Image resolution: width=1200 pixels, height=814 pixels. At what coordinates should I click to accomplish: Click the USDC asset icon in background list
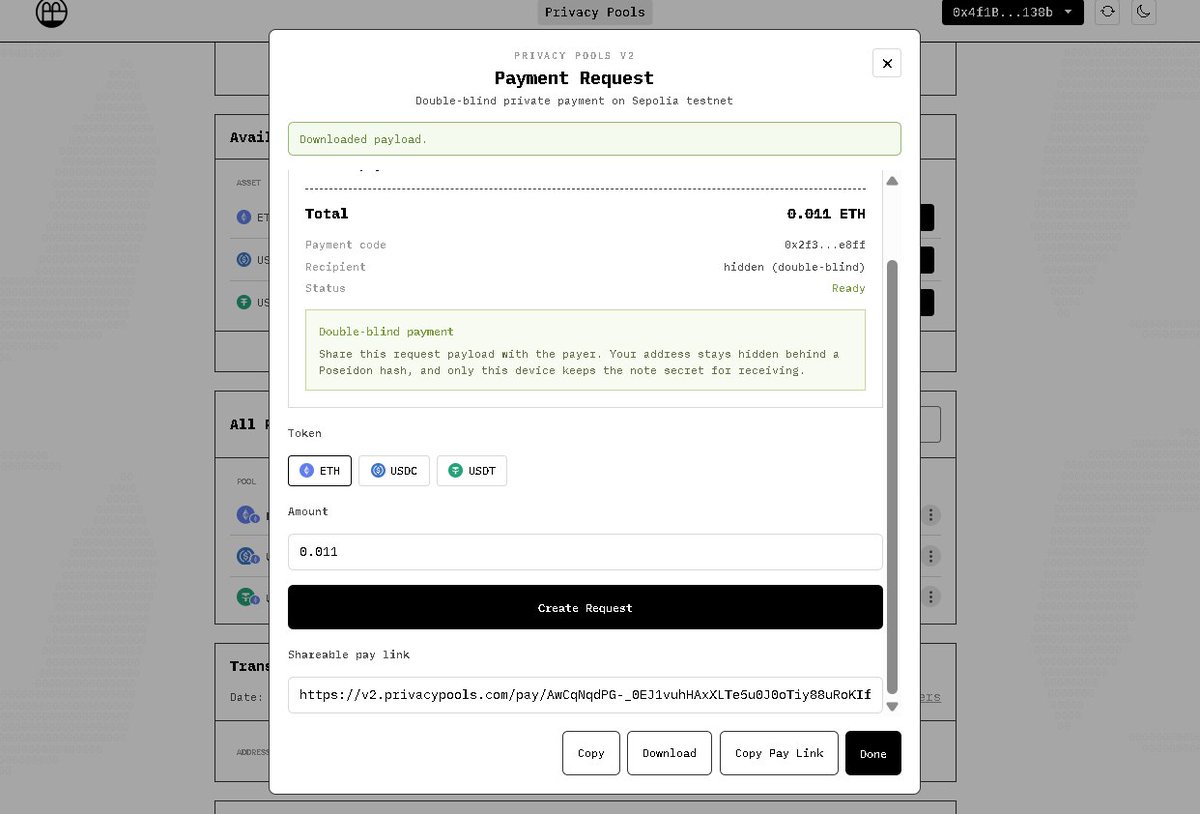point(243,260)
